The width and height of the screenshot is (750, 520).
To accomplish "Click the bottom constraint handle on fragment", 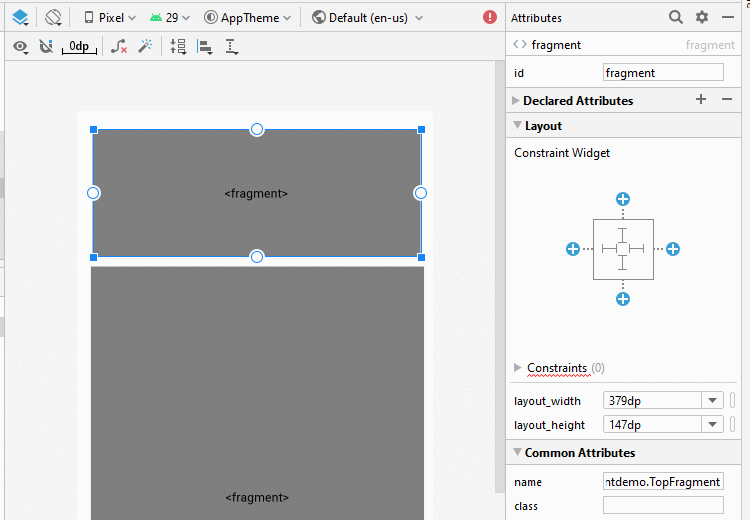I will pos(257,257).
